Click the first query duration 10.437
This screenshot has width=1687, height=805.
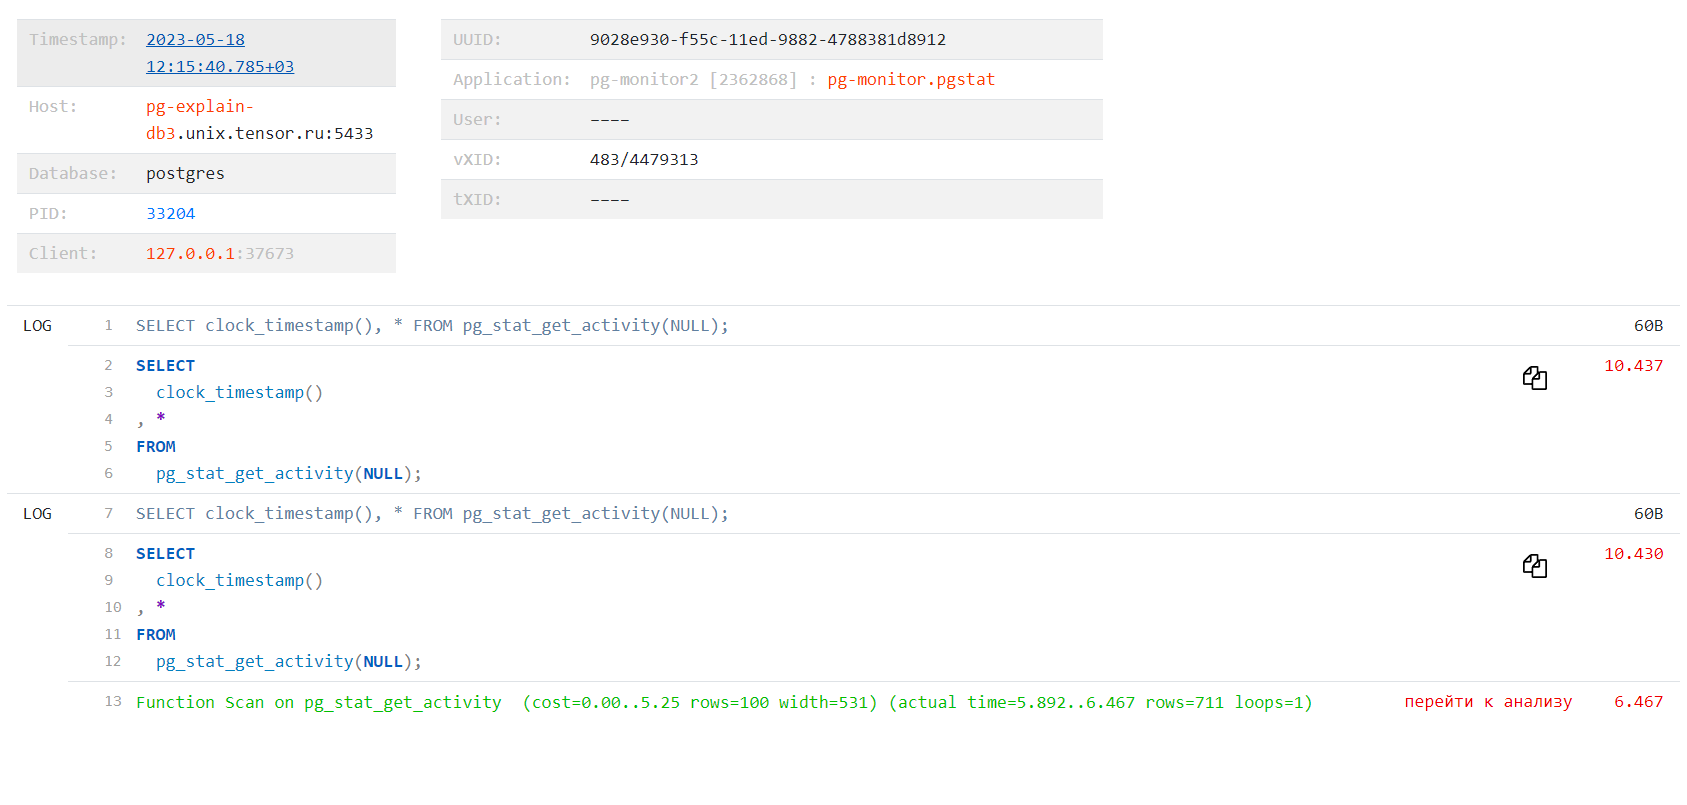click(x=1632, y=366)
